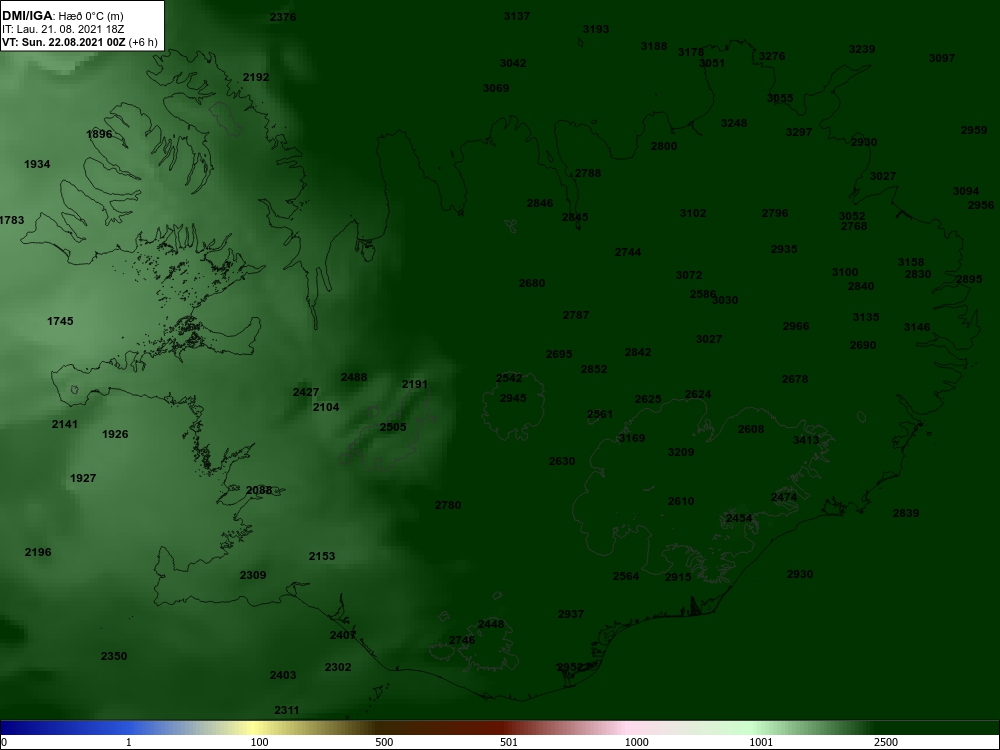Click the map value 2966
The height and width of the screenshot is (750, 1000).
[x=795, y=327]
